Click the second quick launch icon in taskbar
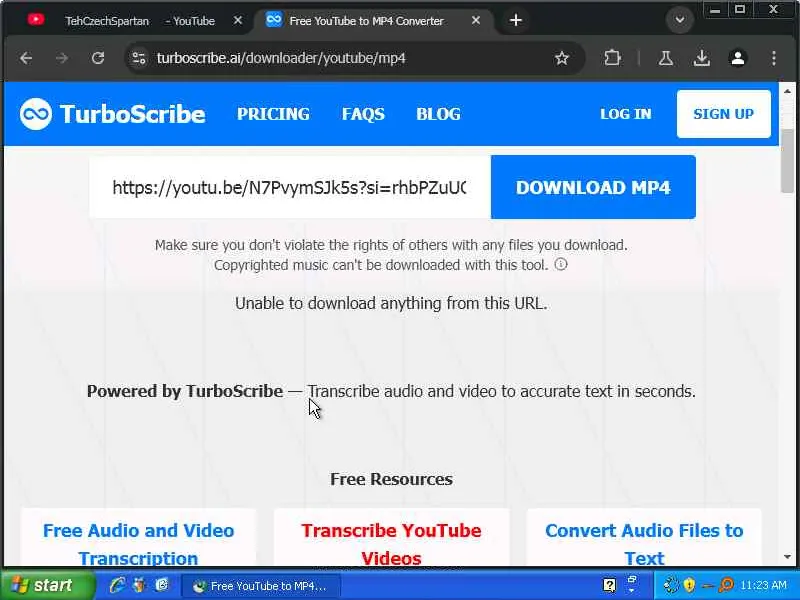Image resolution: width=800 pixels, height=600 pixels. click(x=139, y=585)
